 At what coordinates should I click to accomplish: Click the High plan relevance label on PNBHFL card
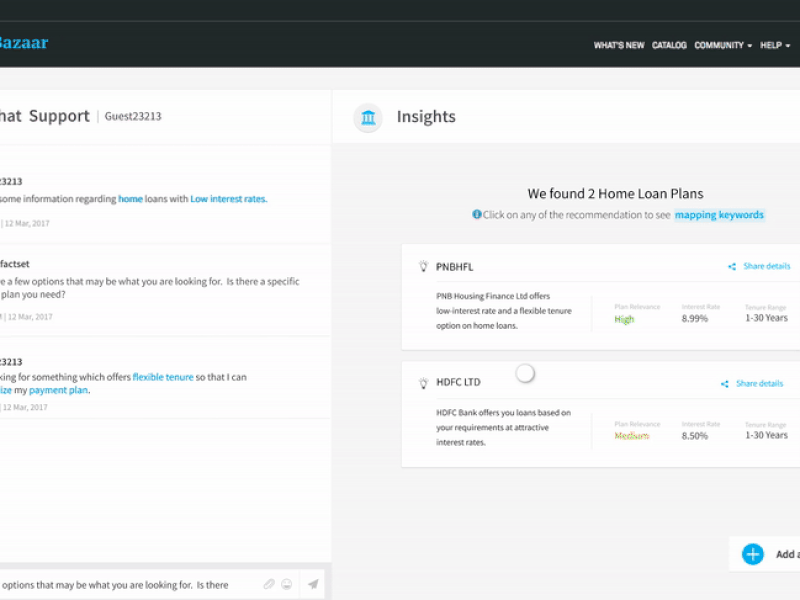point(624,319)
